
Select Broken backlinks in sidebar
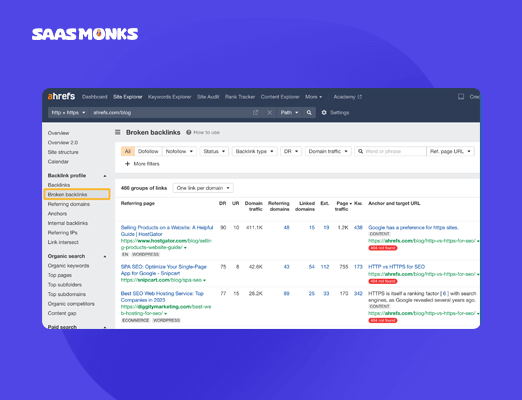pos(77,194)
